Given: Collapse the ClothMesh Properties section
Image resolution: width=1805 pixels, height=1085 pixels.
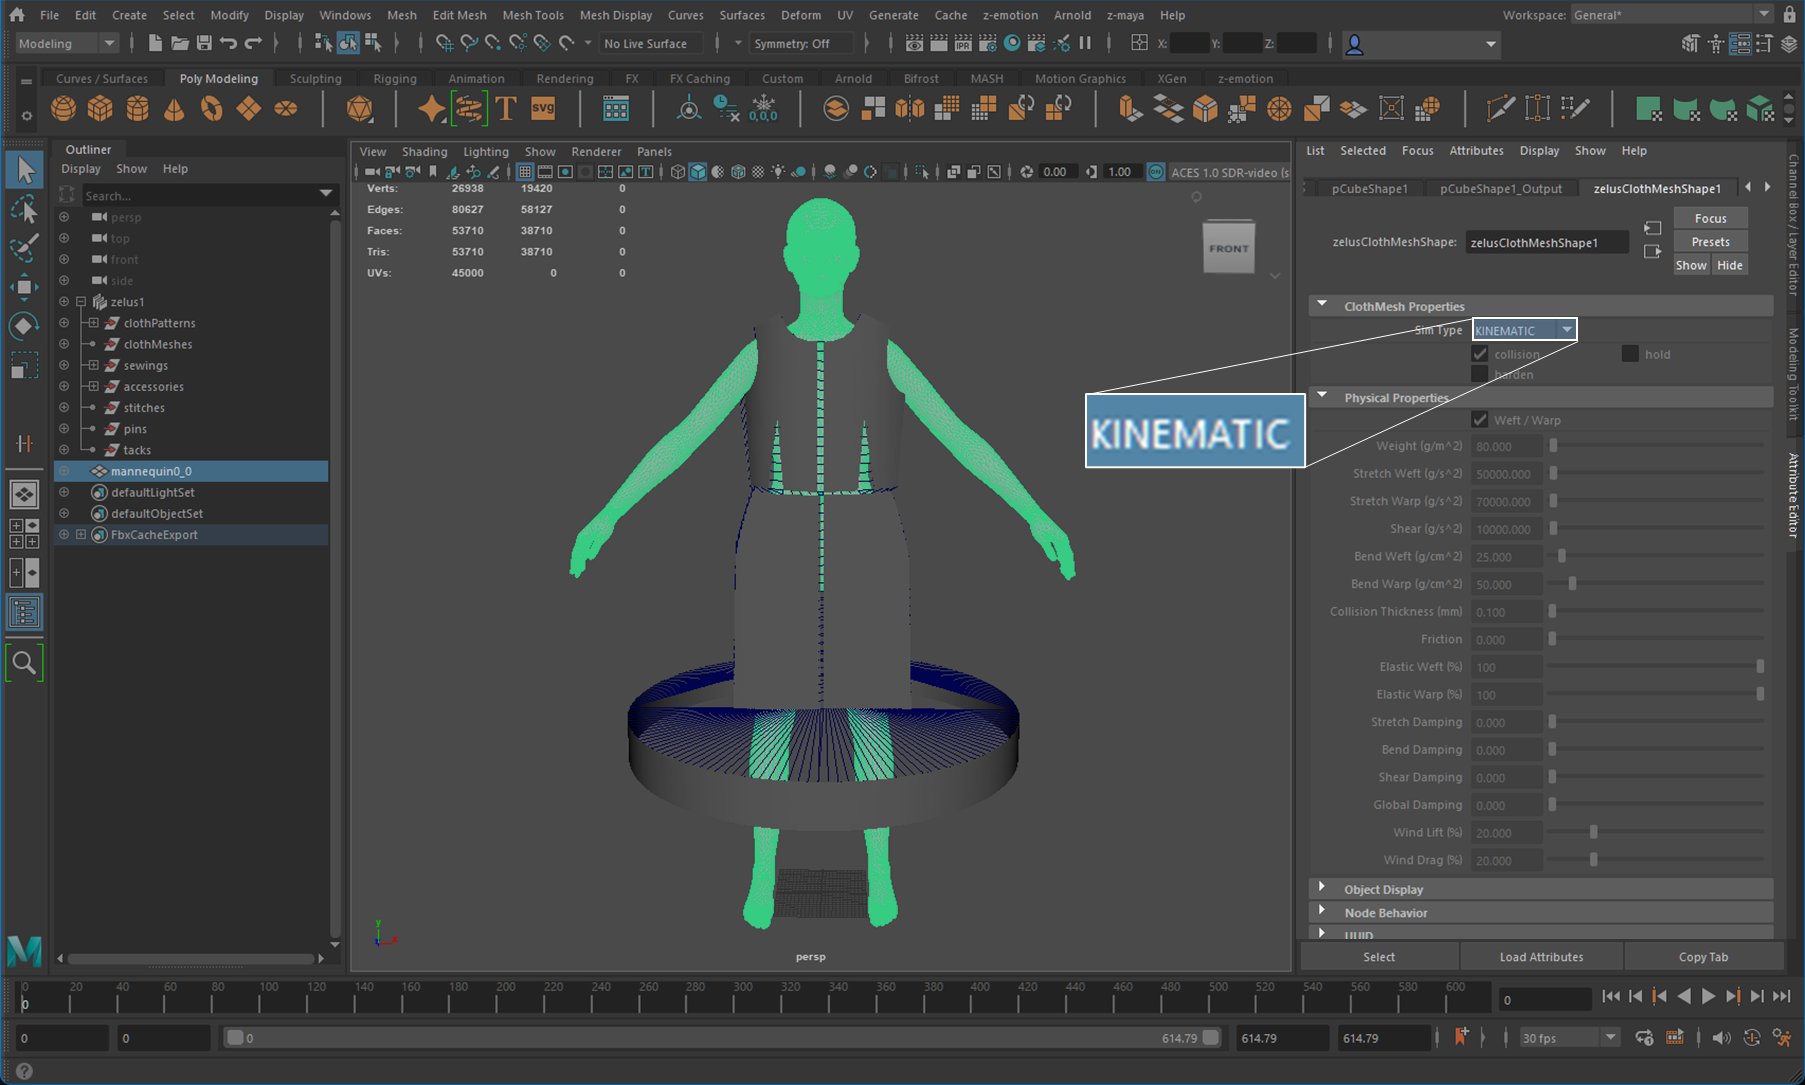Looking at the screenshot, I should (1322, 305).
